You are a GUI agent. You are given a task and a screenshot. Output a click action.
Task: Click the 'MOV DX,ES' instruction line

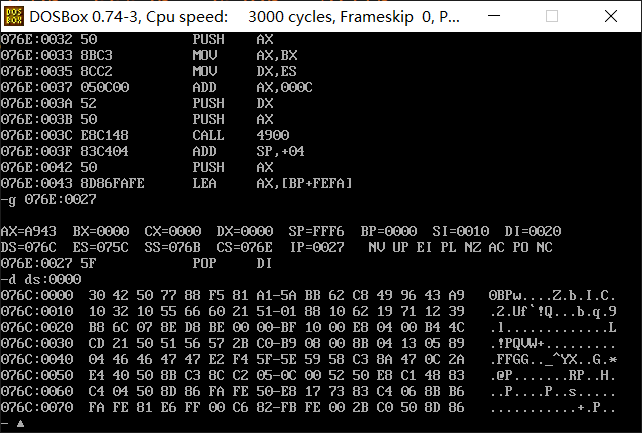tap(149, 72)
